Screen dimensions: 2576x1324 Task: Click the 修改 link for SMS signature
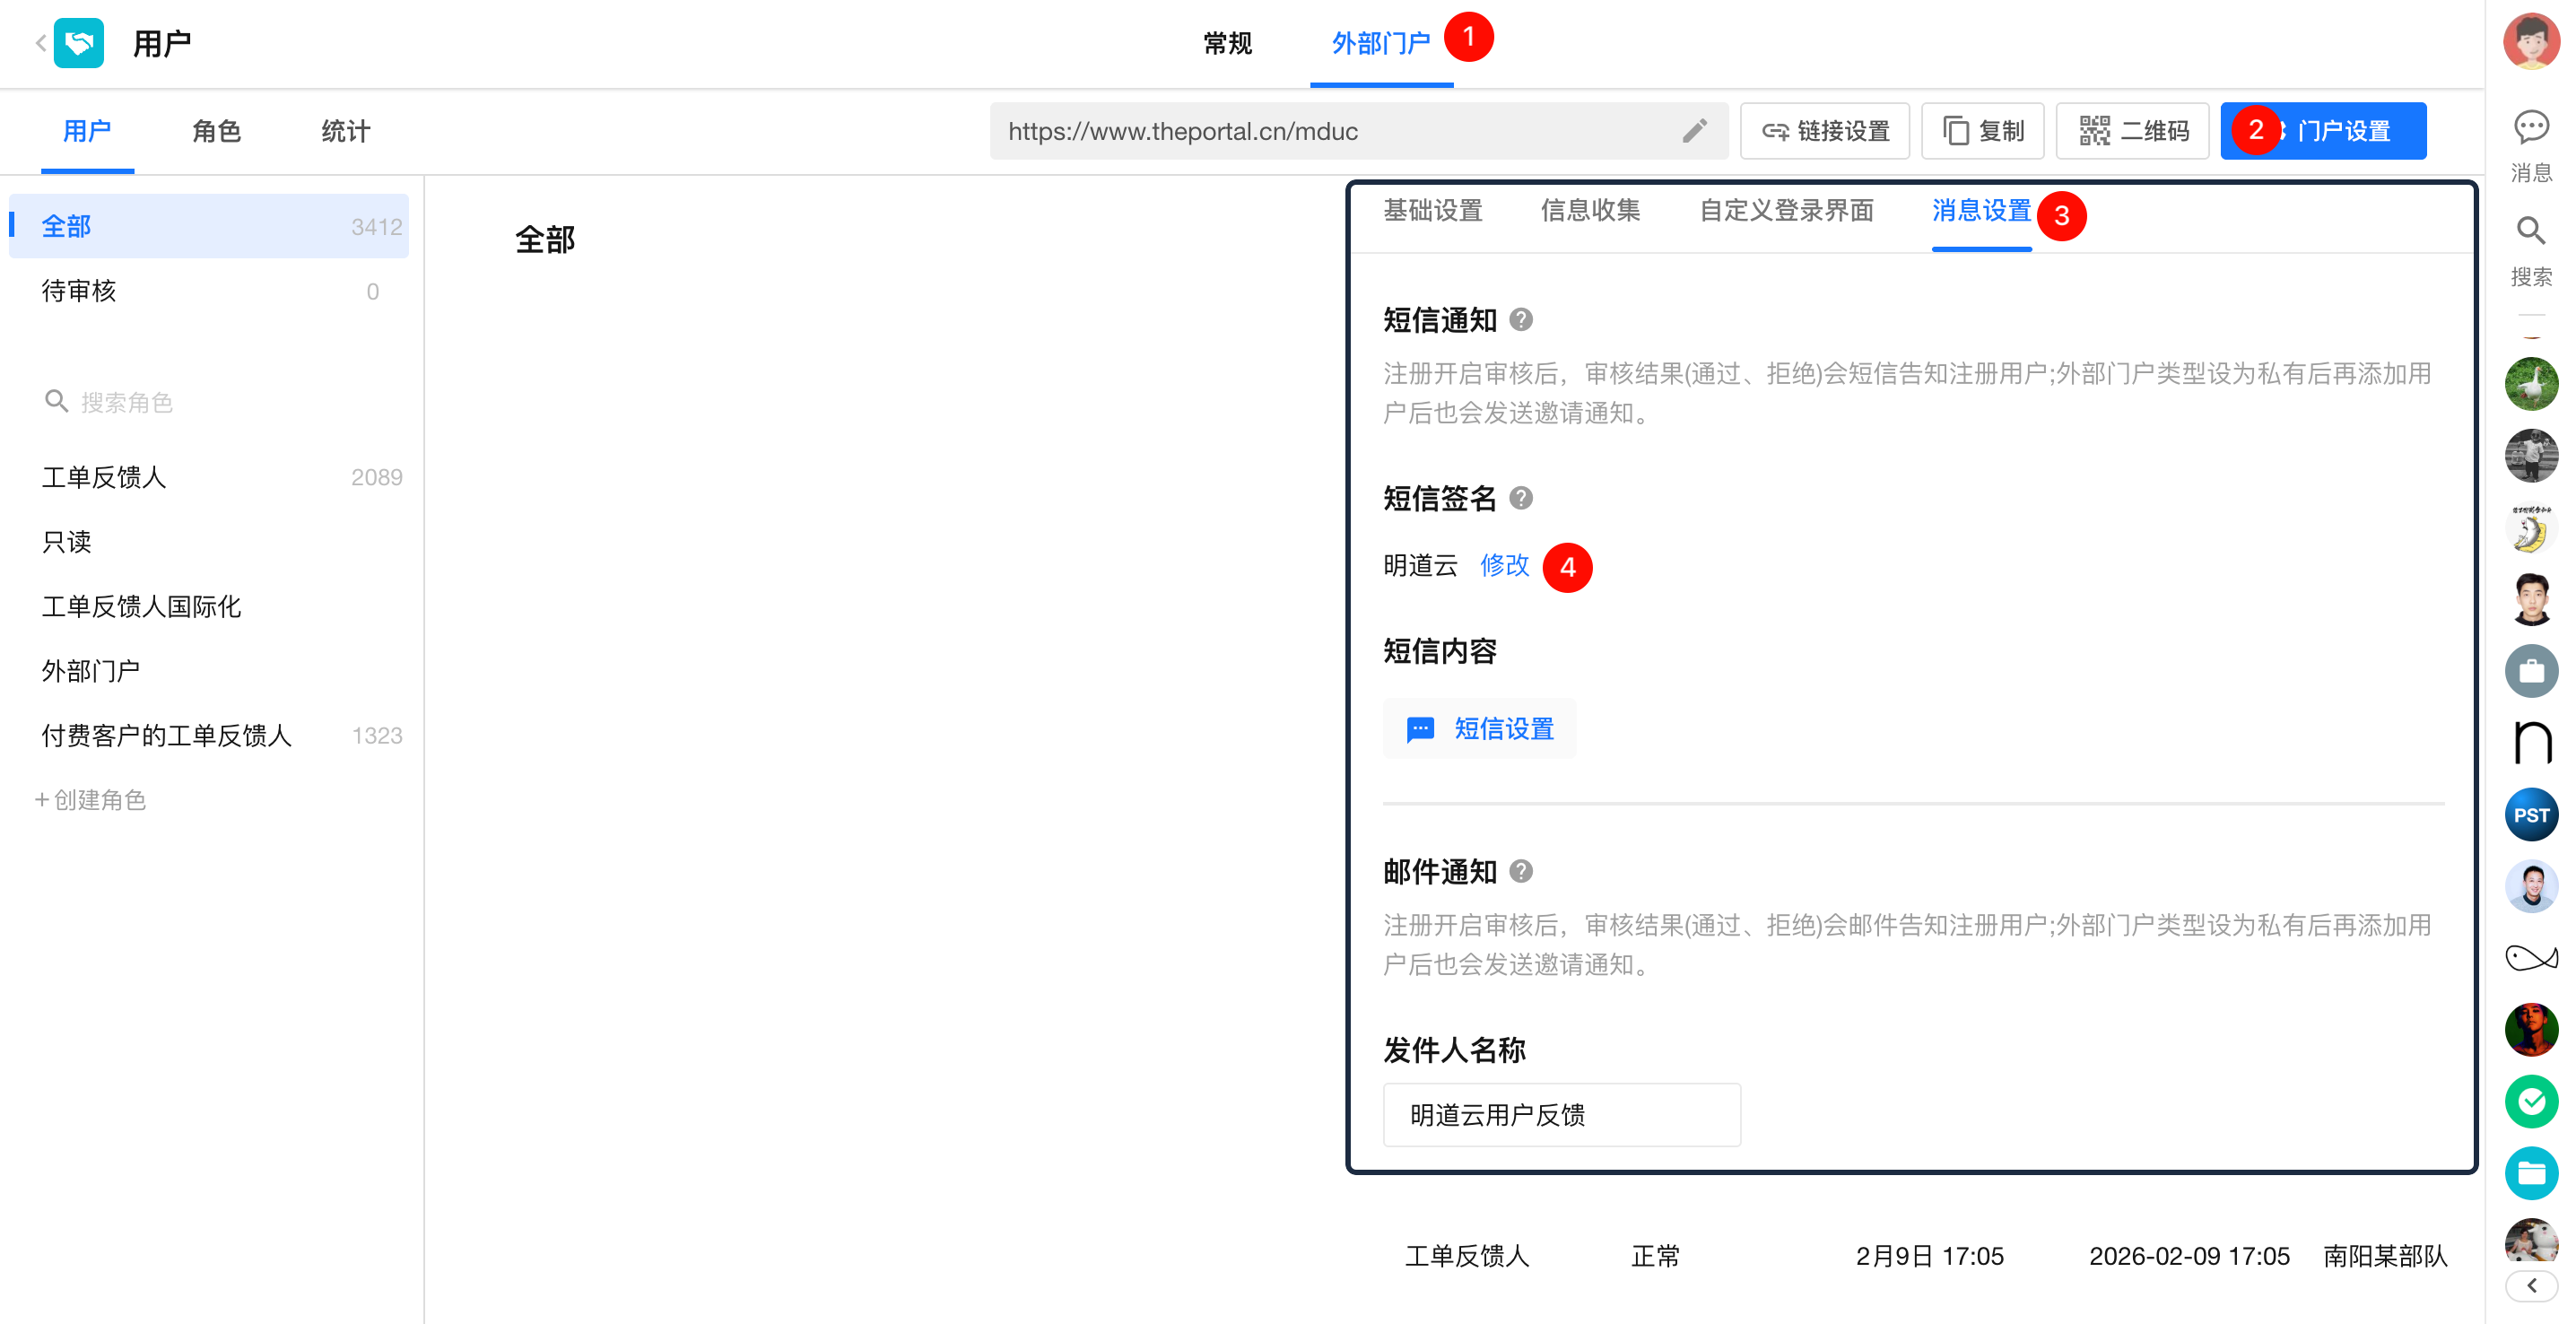tap(1504, 566)
